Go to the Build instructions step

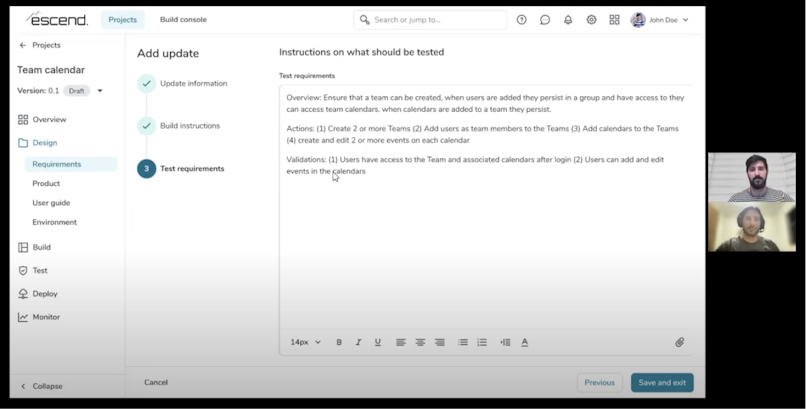click(x=178, y=126)
